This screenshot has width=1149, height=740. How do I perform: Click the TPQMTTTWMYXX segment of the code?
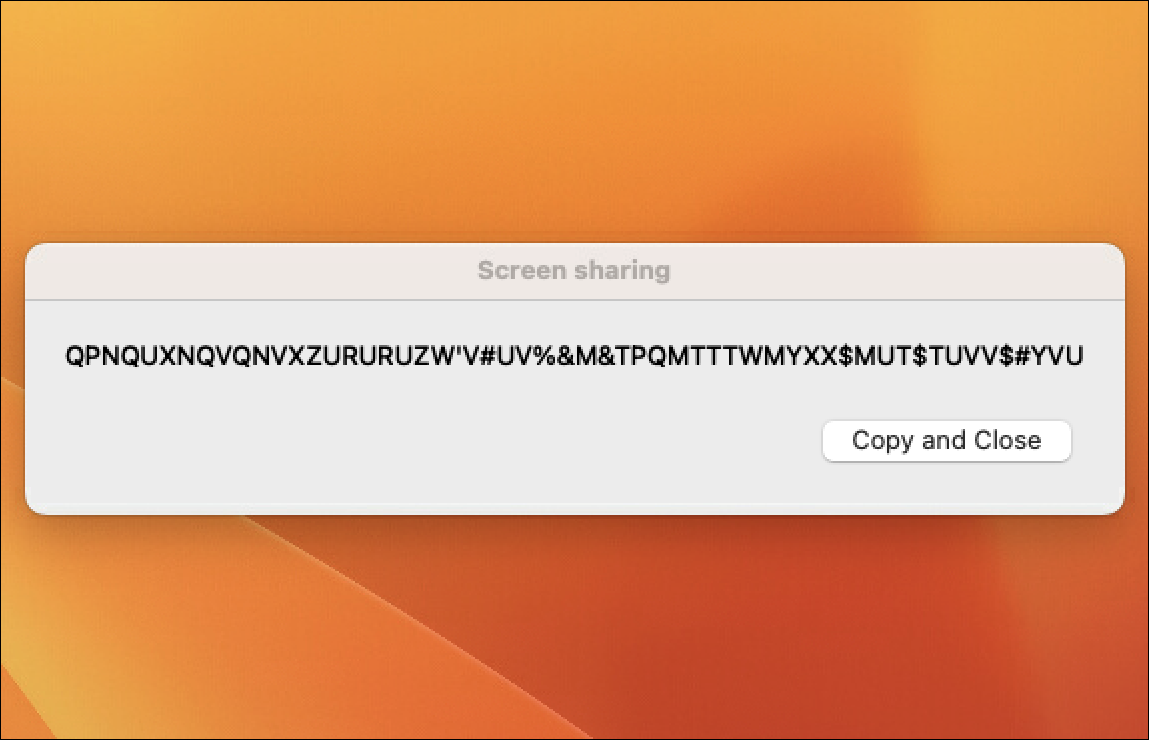[726, 355]
